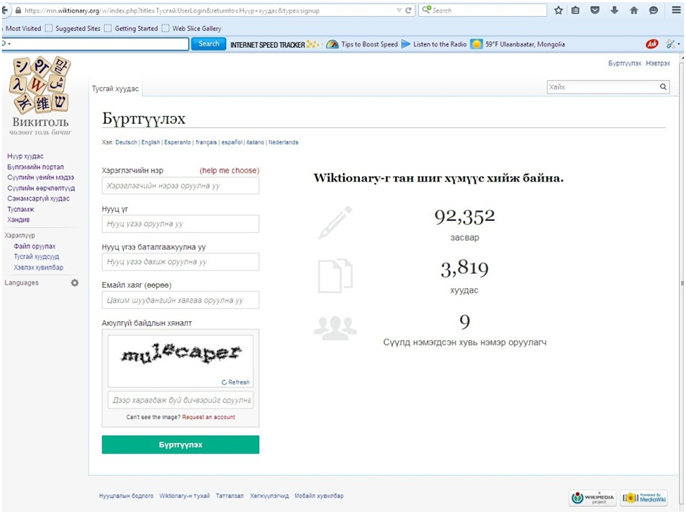Focus the confirm password field

click(180, 262)
